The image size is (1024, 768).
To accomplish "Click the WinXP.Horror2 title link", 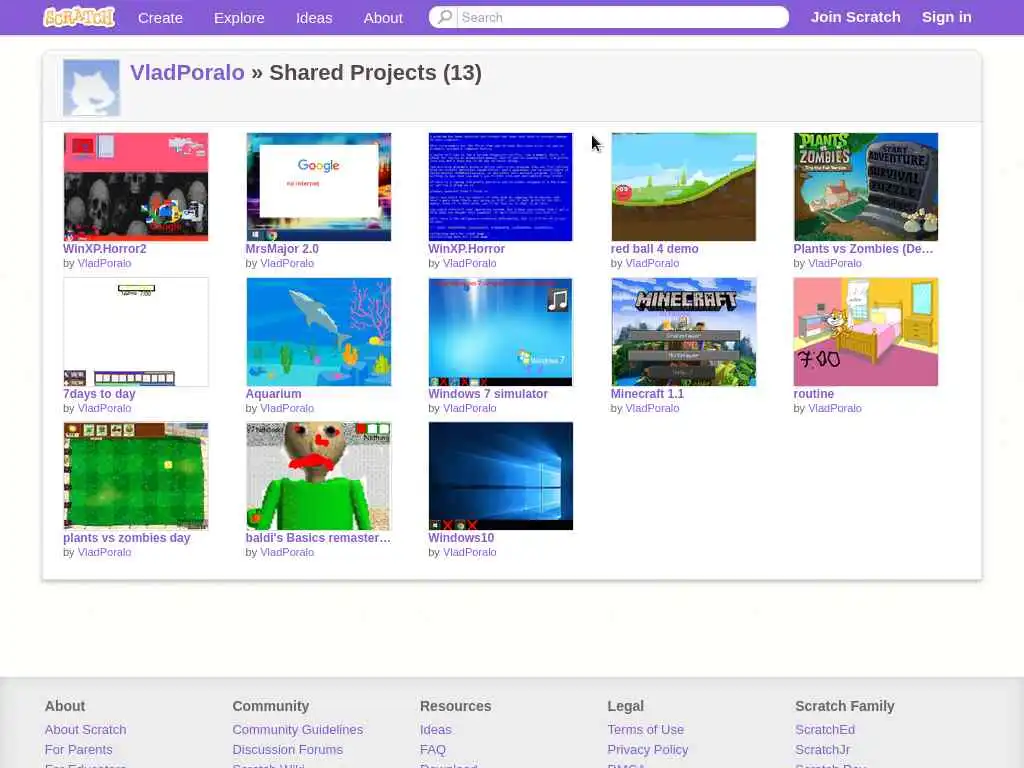I will 104,249.
